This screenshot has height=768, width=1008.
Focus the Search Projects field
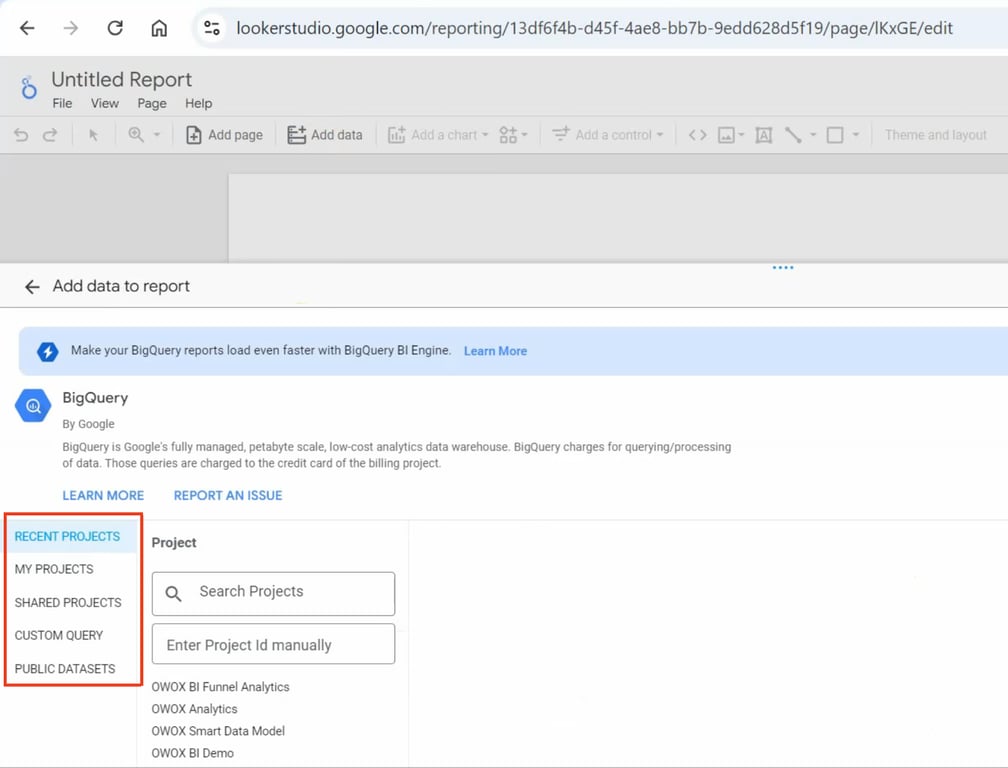(x=273, y=593)
